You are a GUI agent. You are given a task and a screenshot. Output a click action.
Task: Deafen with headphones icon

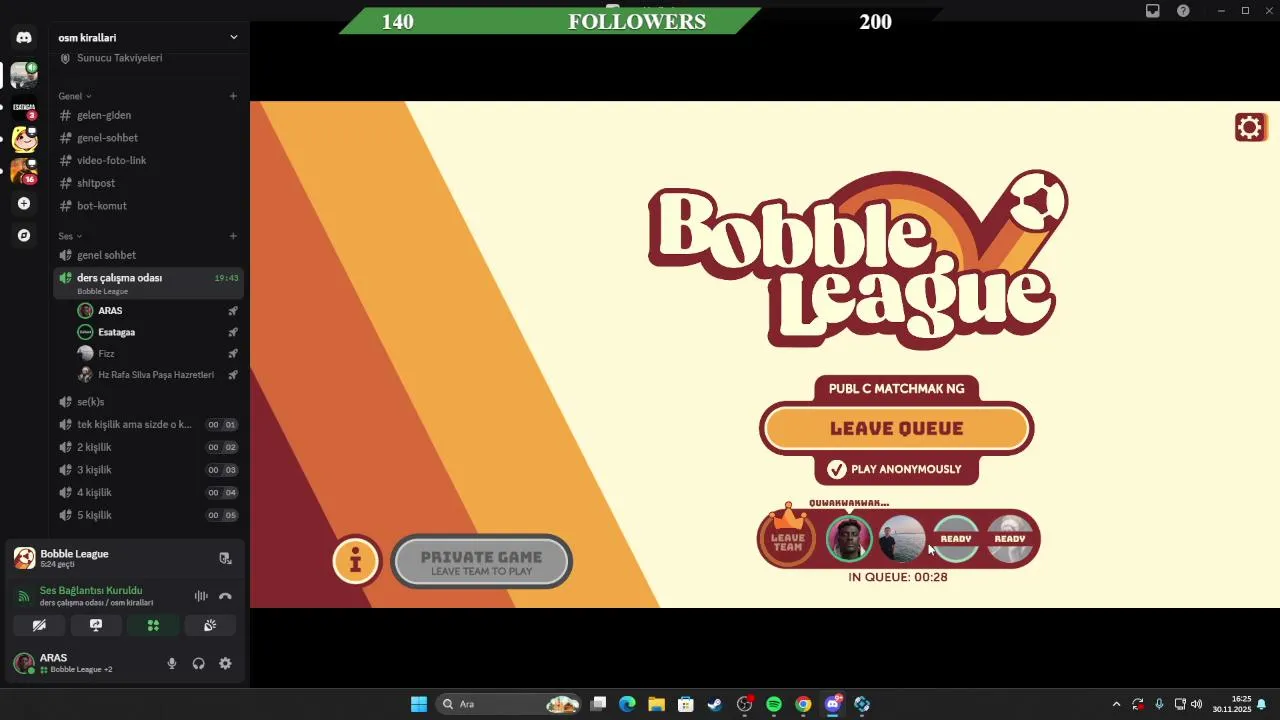click(198, 663)
